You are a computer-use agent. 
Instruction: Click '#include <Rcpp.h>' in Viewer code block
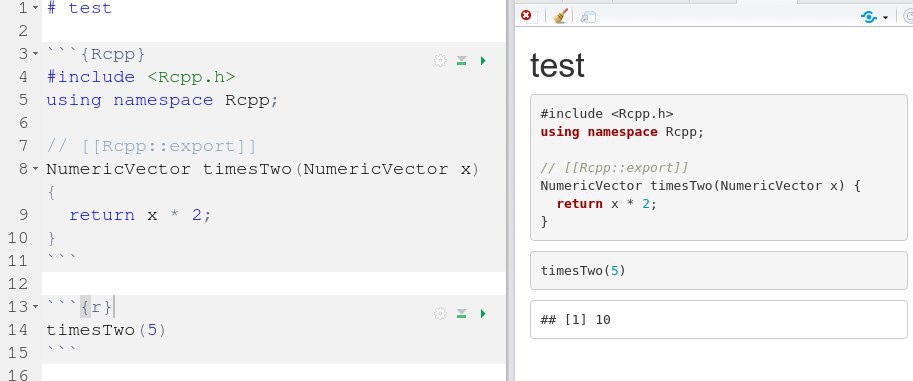[607, 114]
